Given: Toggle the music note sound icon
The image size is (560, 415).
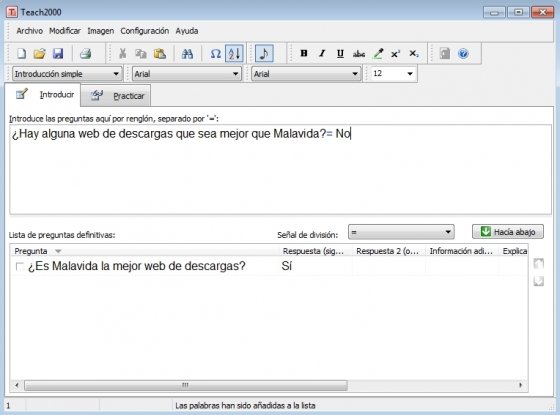Looking at the screenshot, I should 264,54.
